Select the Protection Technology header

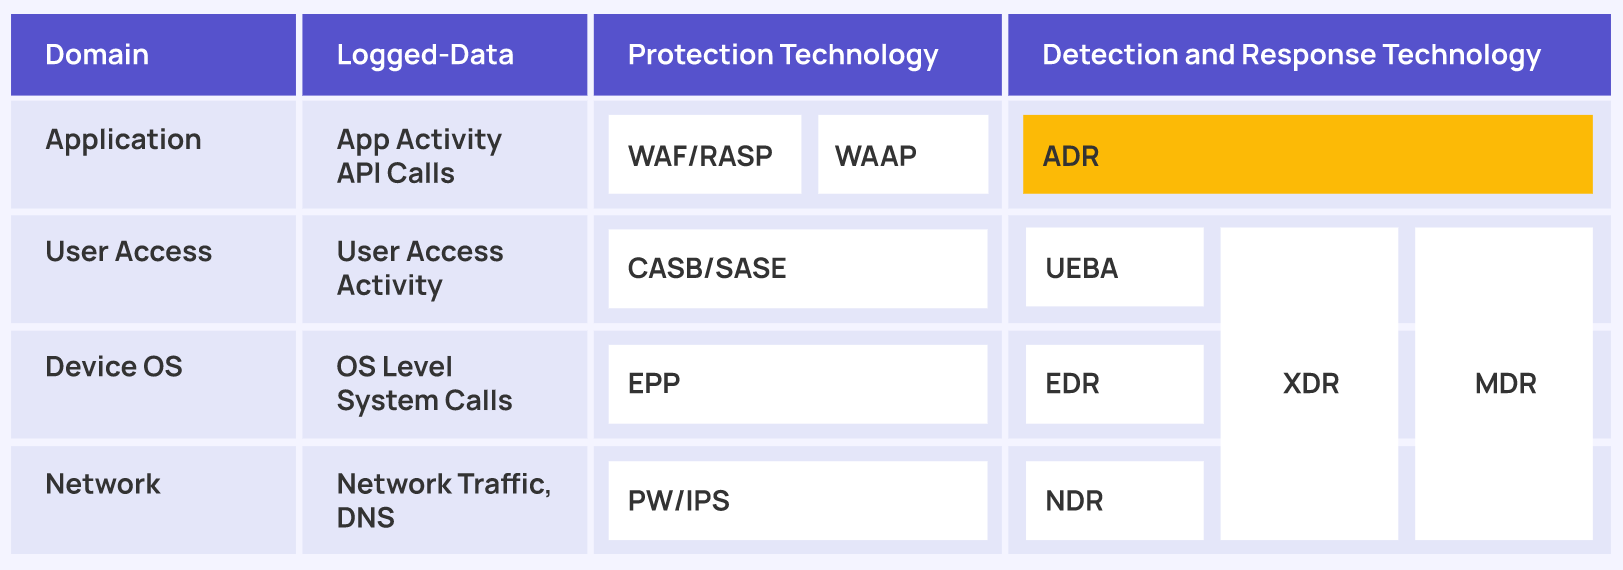798,55
